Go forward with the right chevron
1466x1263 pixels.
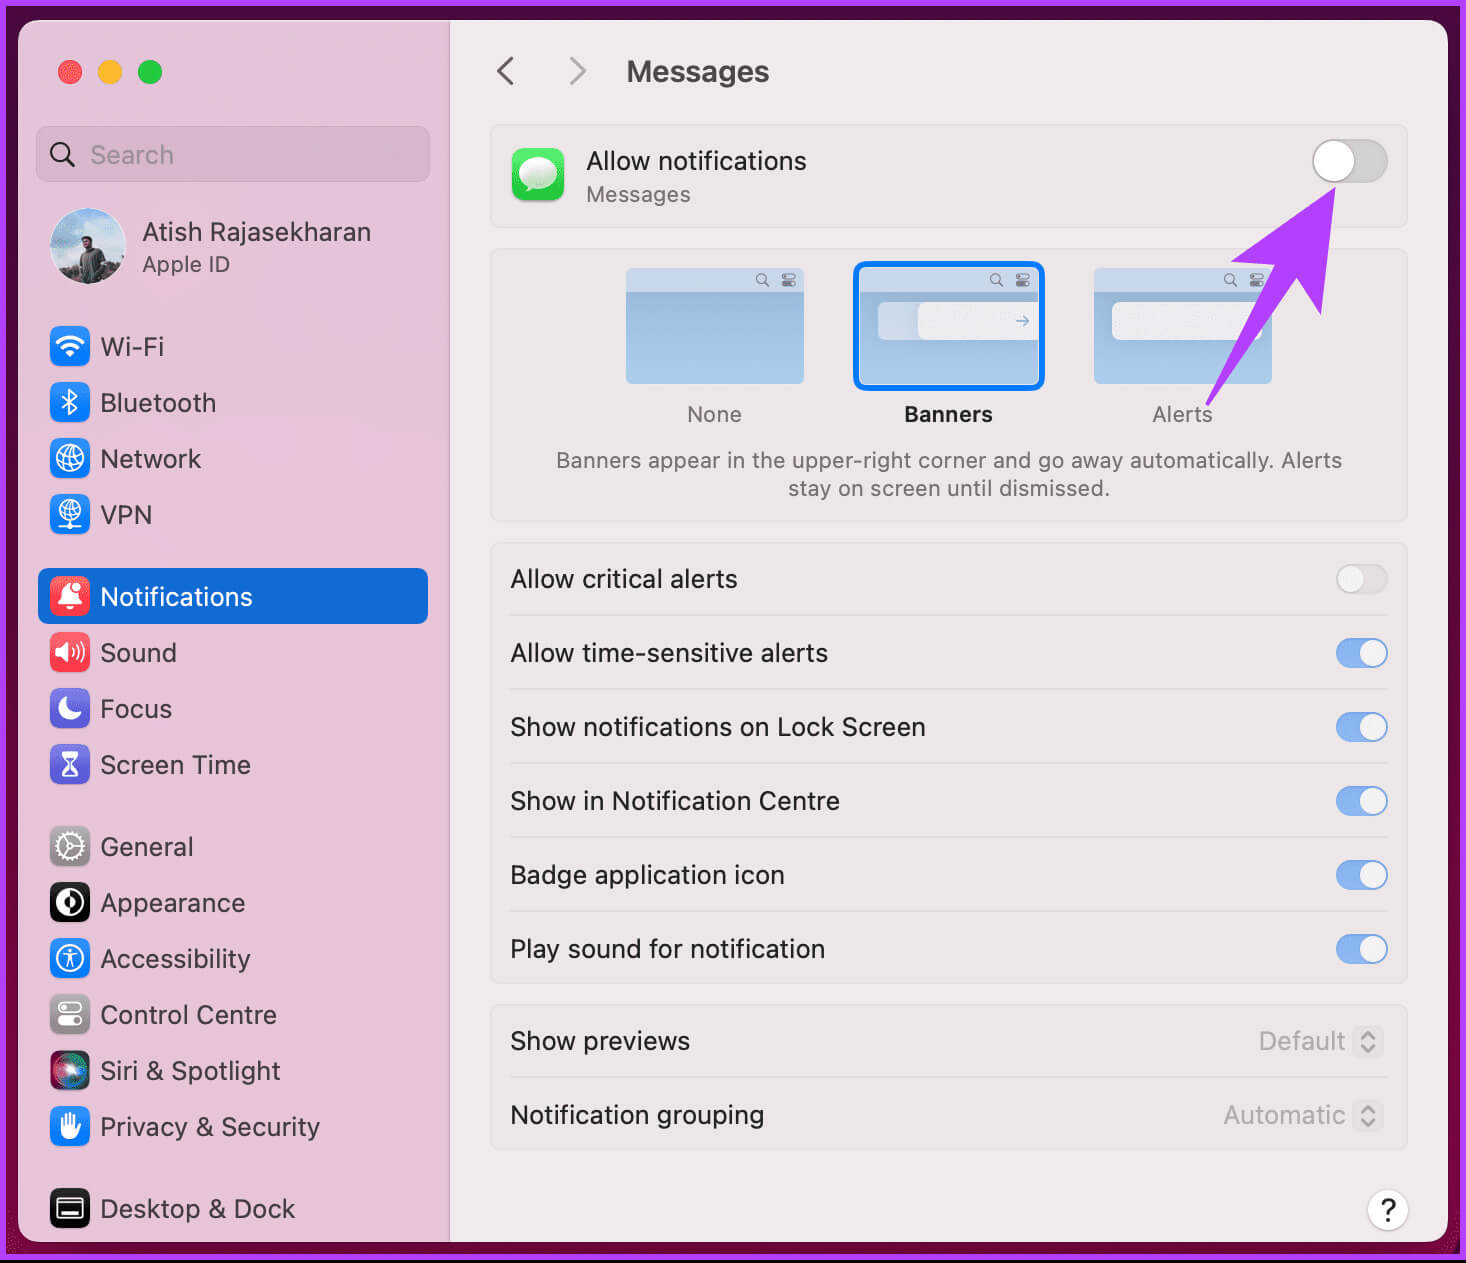click(577, 72)
